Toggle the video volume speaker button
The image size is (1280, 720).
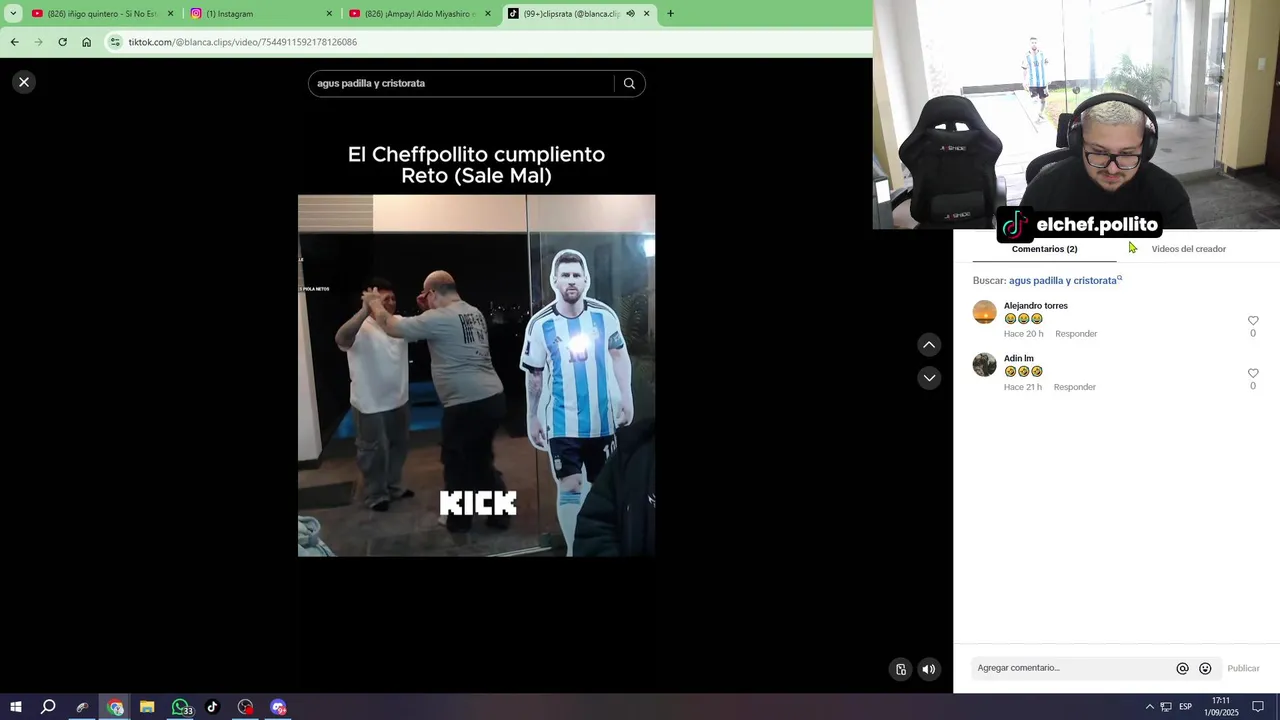(929, 670)
